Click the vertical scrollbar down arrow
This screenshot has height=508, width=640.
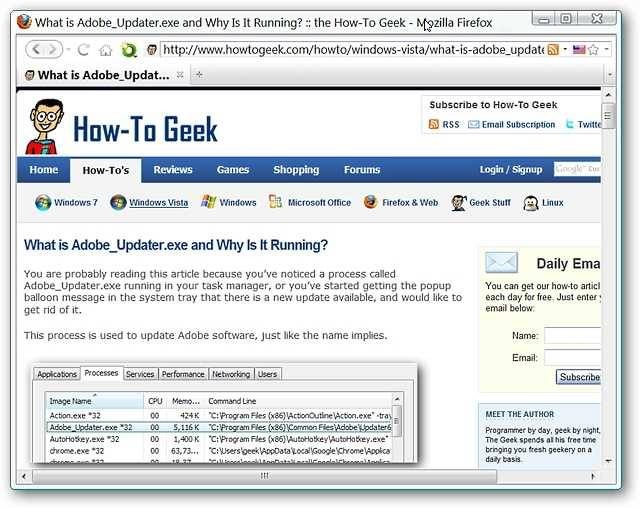pyautogui.click(x=608, y=461)
